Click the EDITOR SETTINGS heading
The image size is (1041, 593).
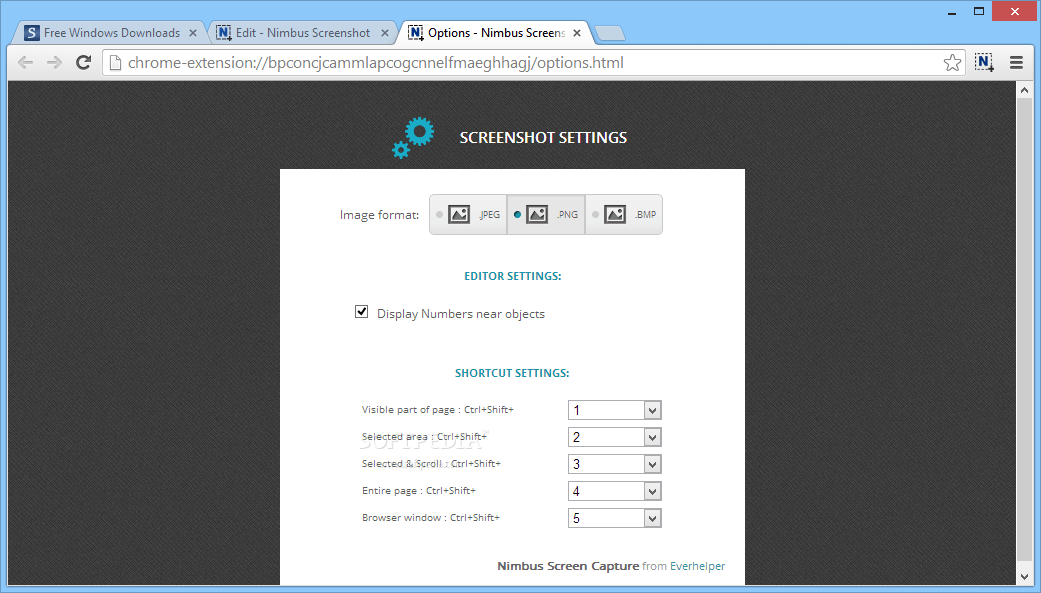(x=513, y=276)
